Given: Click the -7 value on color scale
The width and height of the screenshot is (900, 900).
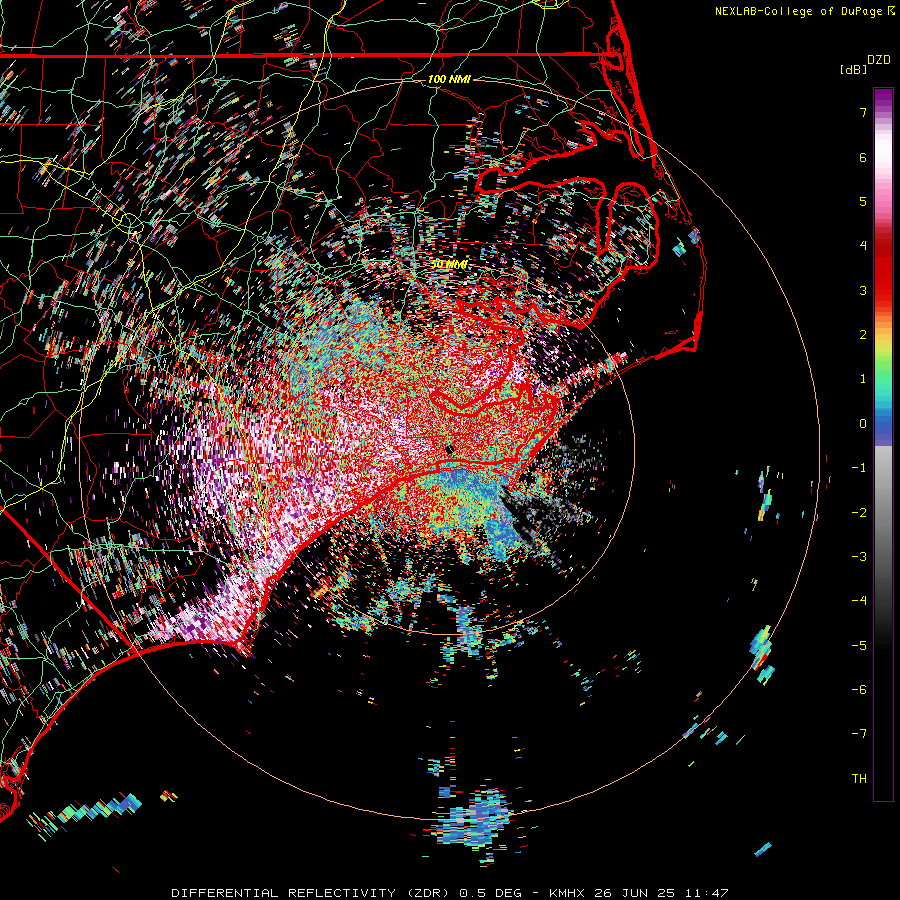Looking at the screenshot, I should pyautogui.click(x=859, y=734).
